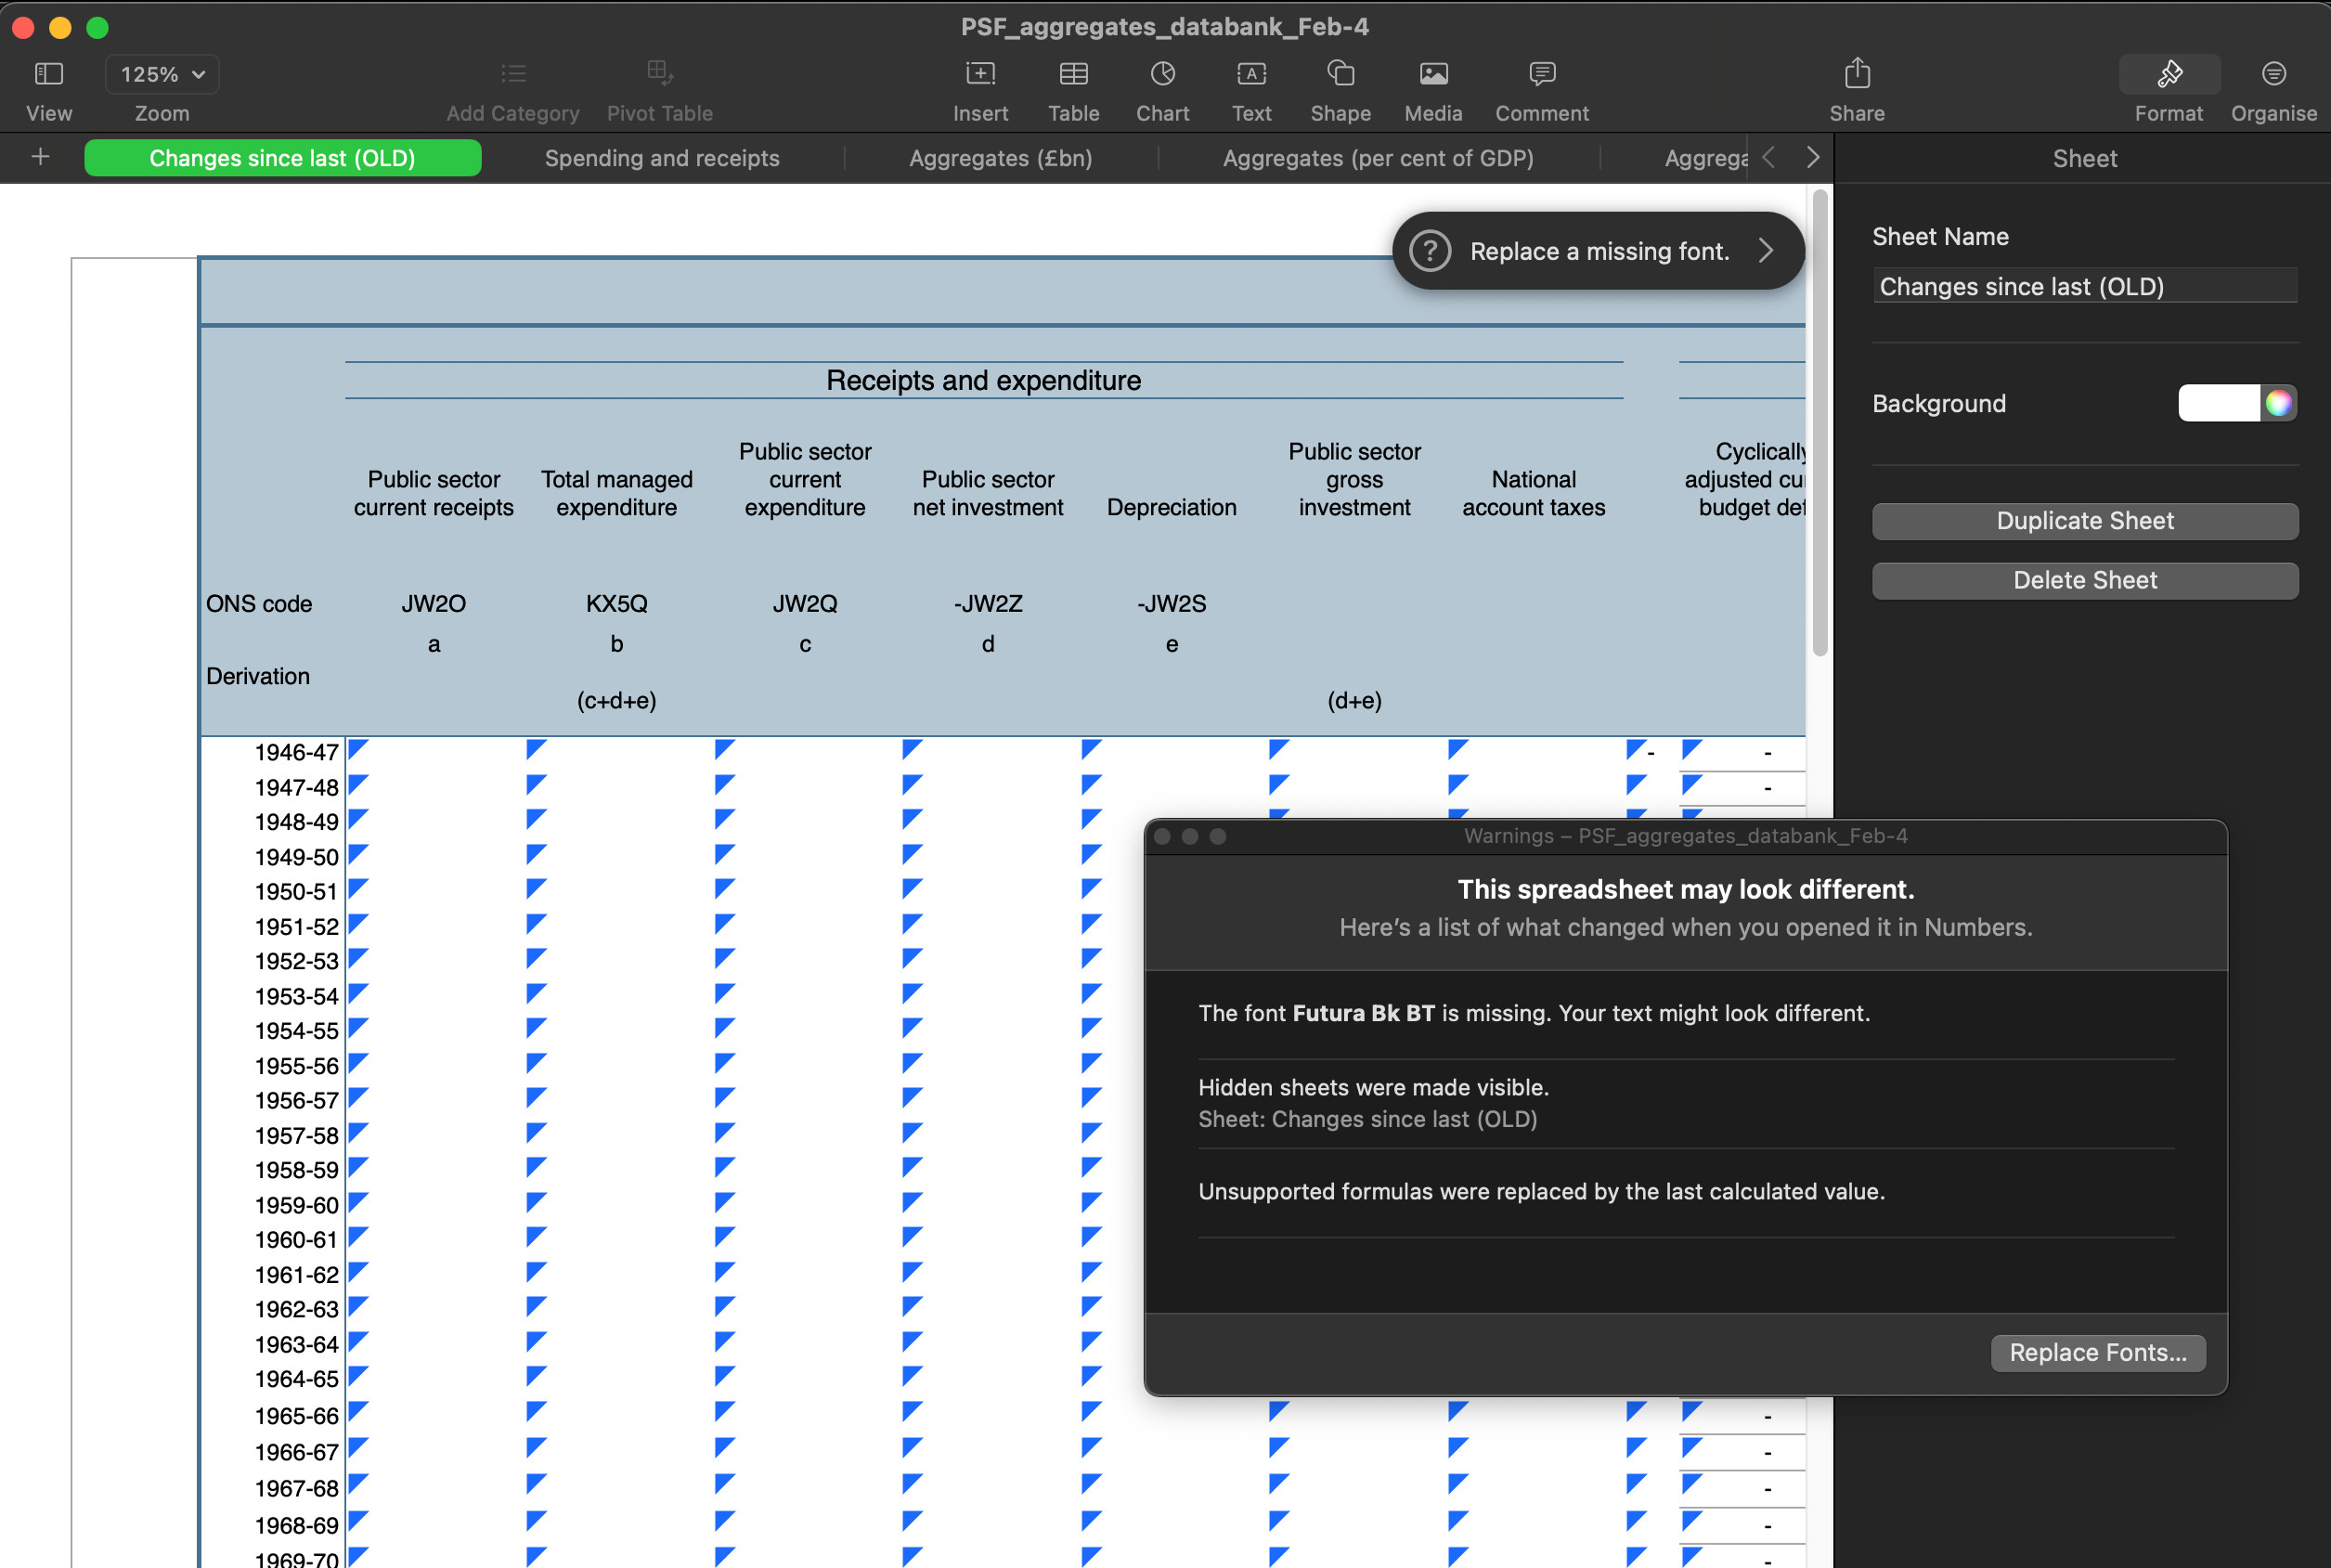The width and height of the screenshot is (2331, 1568).
Task: Add a Text box from the toolbar
Action: click(1250, 74)
